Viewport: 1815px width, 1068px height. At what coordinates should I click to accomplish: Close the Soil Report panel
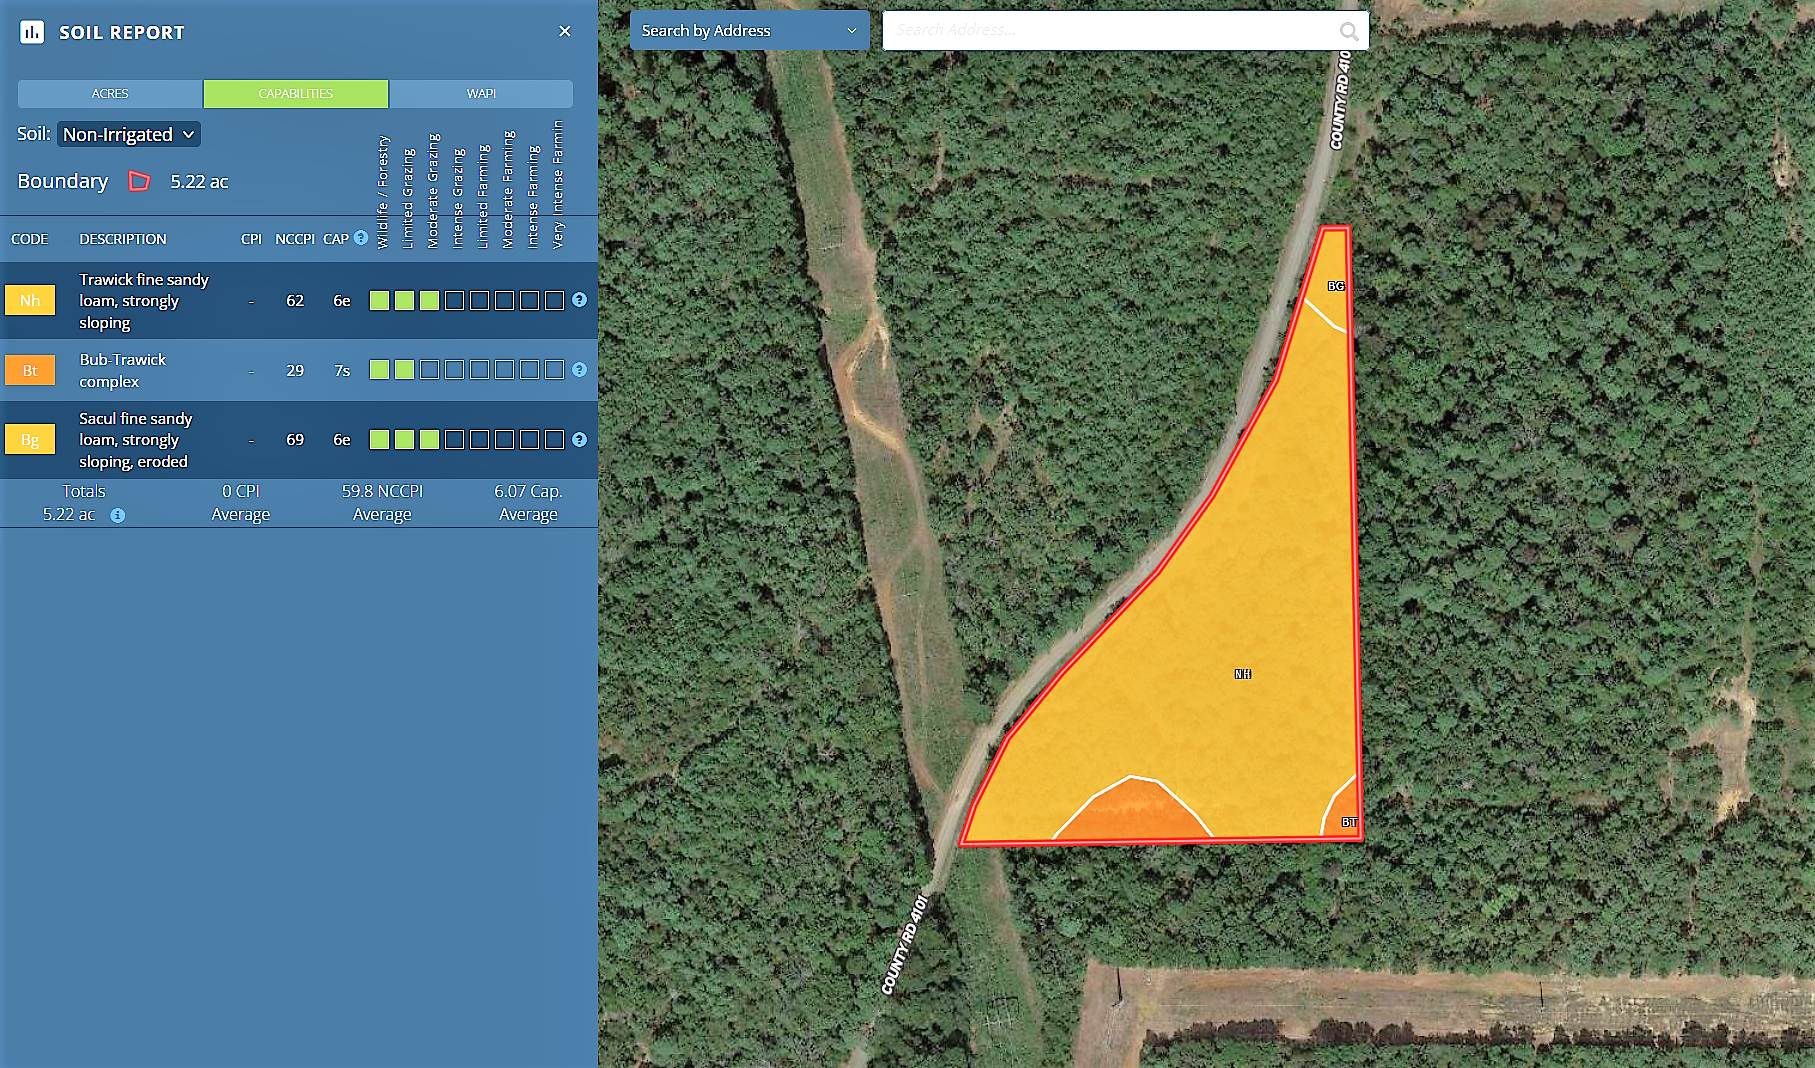click(x=565, y=31)
